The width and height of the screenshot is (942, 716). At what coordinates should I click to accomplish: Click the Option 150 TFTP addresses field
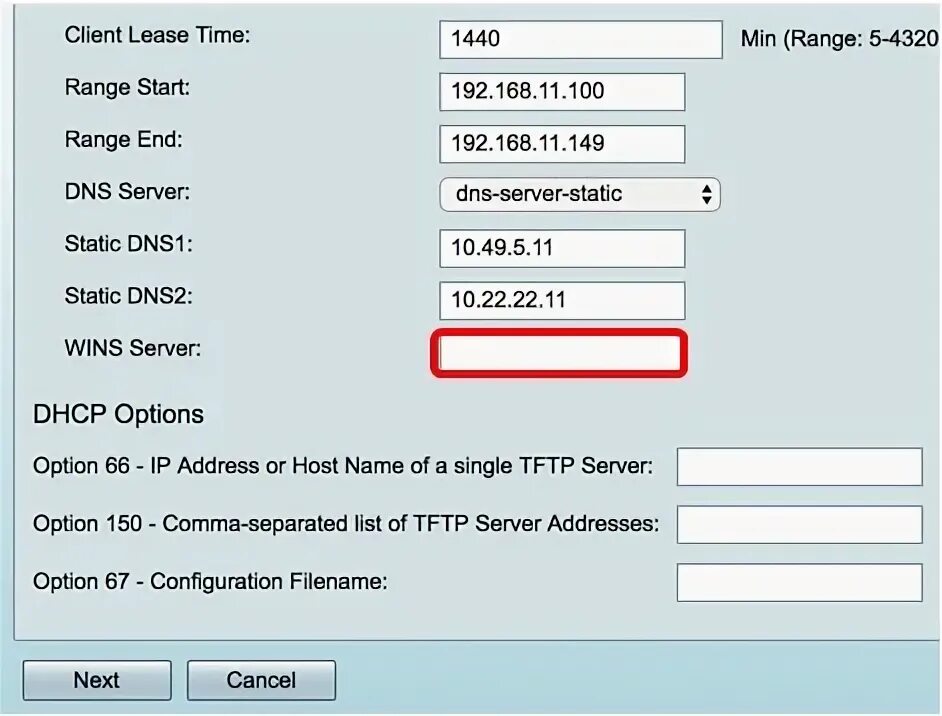800,524
